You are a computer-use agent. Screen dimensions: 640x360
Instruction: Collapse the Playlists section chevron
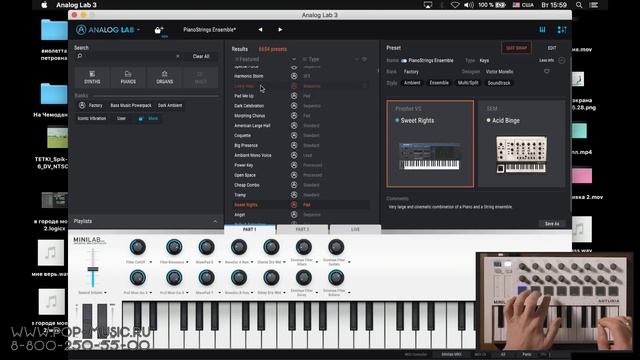click(x=215, y=221)
